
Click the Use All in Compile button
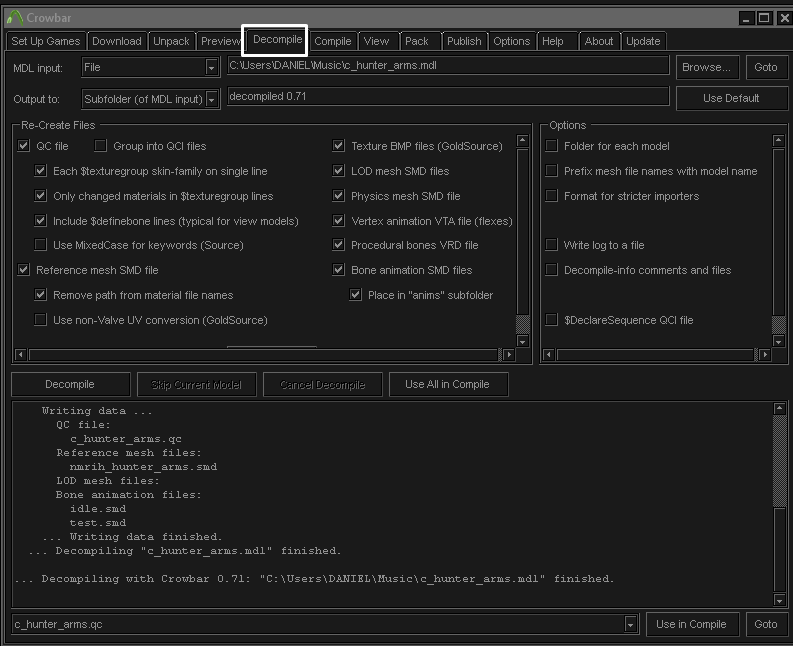tap(448, 384)
